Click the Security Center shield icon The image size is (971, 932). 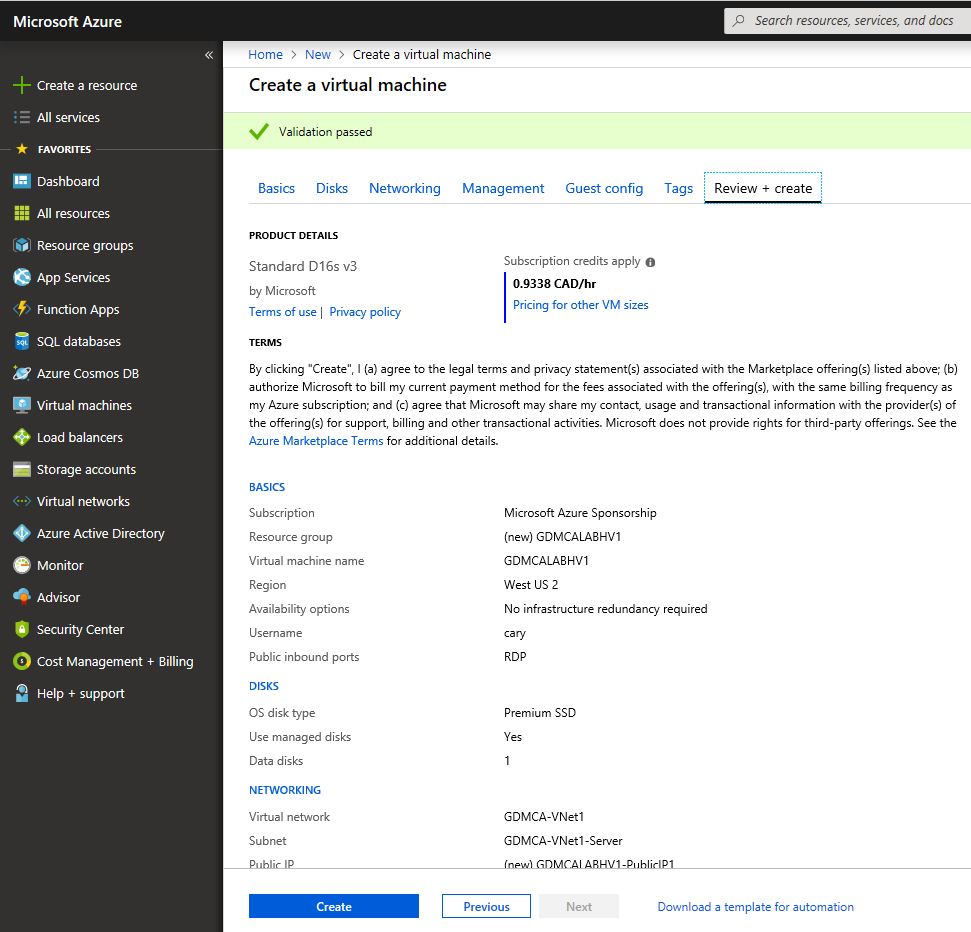click(x=22, y=629)
